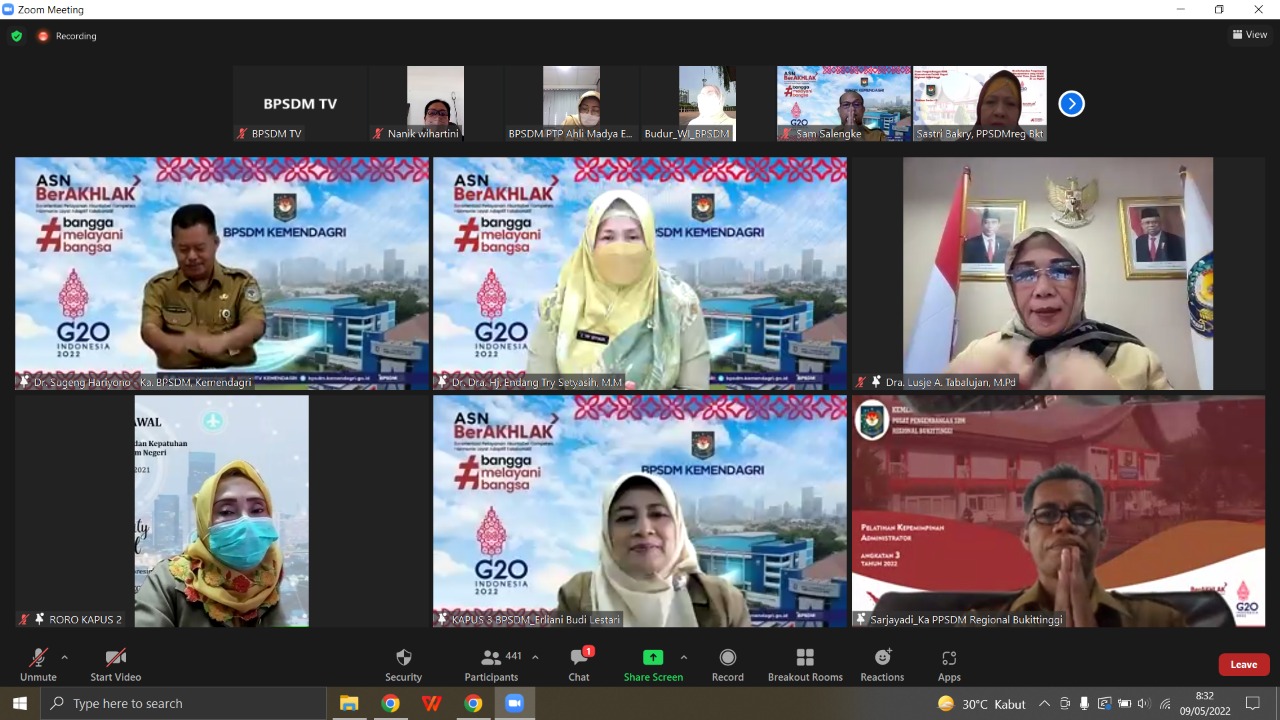Image resolution: width=1280 pixels, height=720 pixels.
Task: Start Video with the camera button
Action: 116,664
